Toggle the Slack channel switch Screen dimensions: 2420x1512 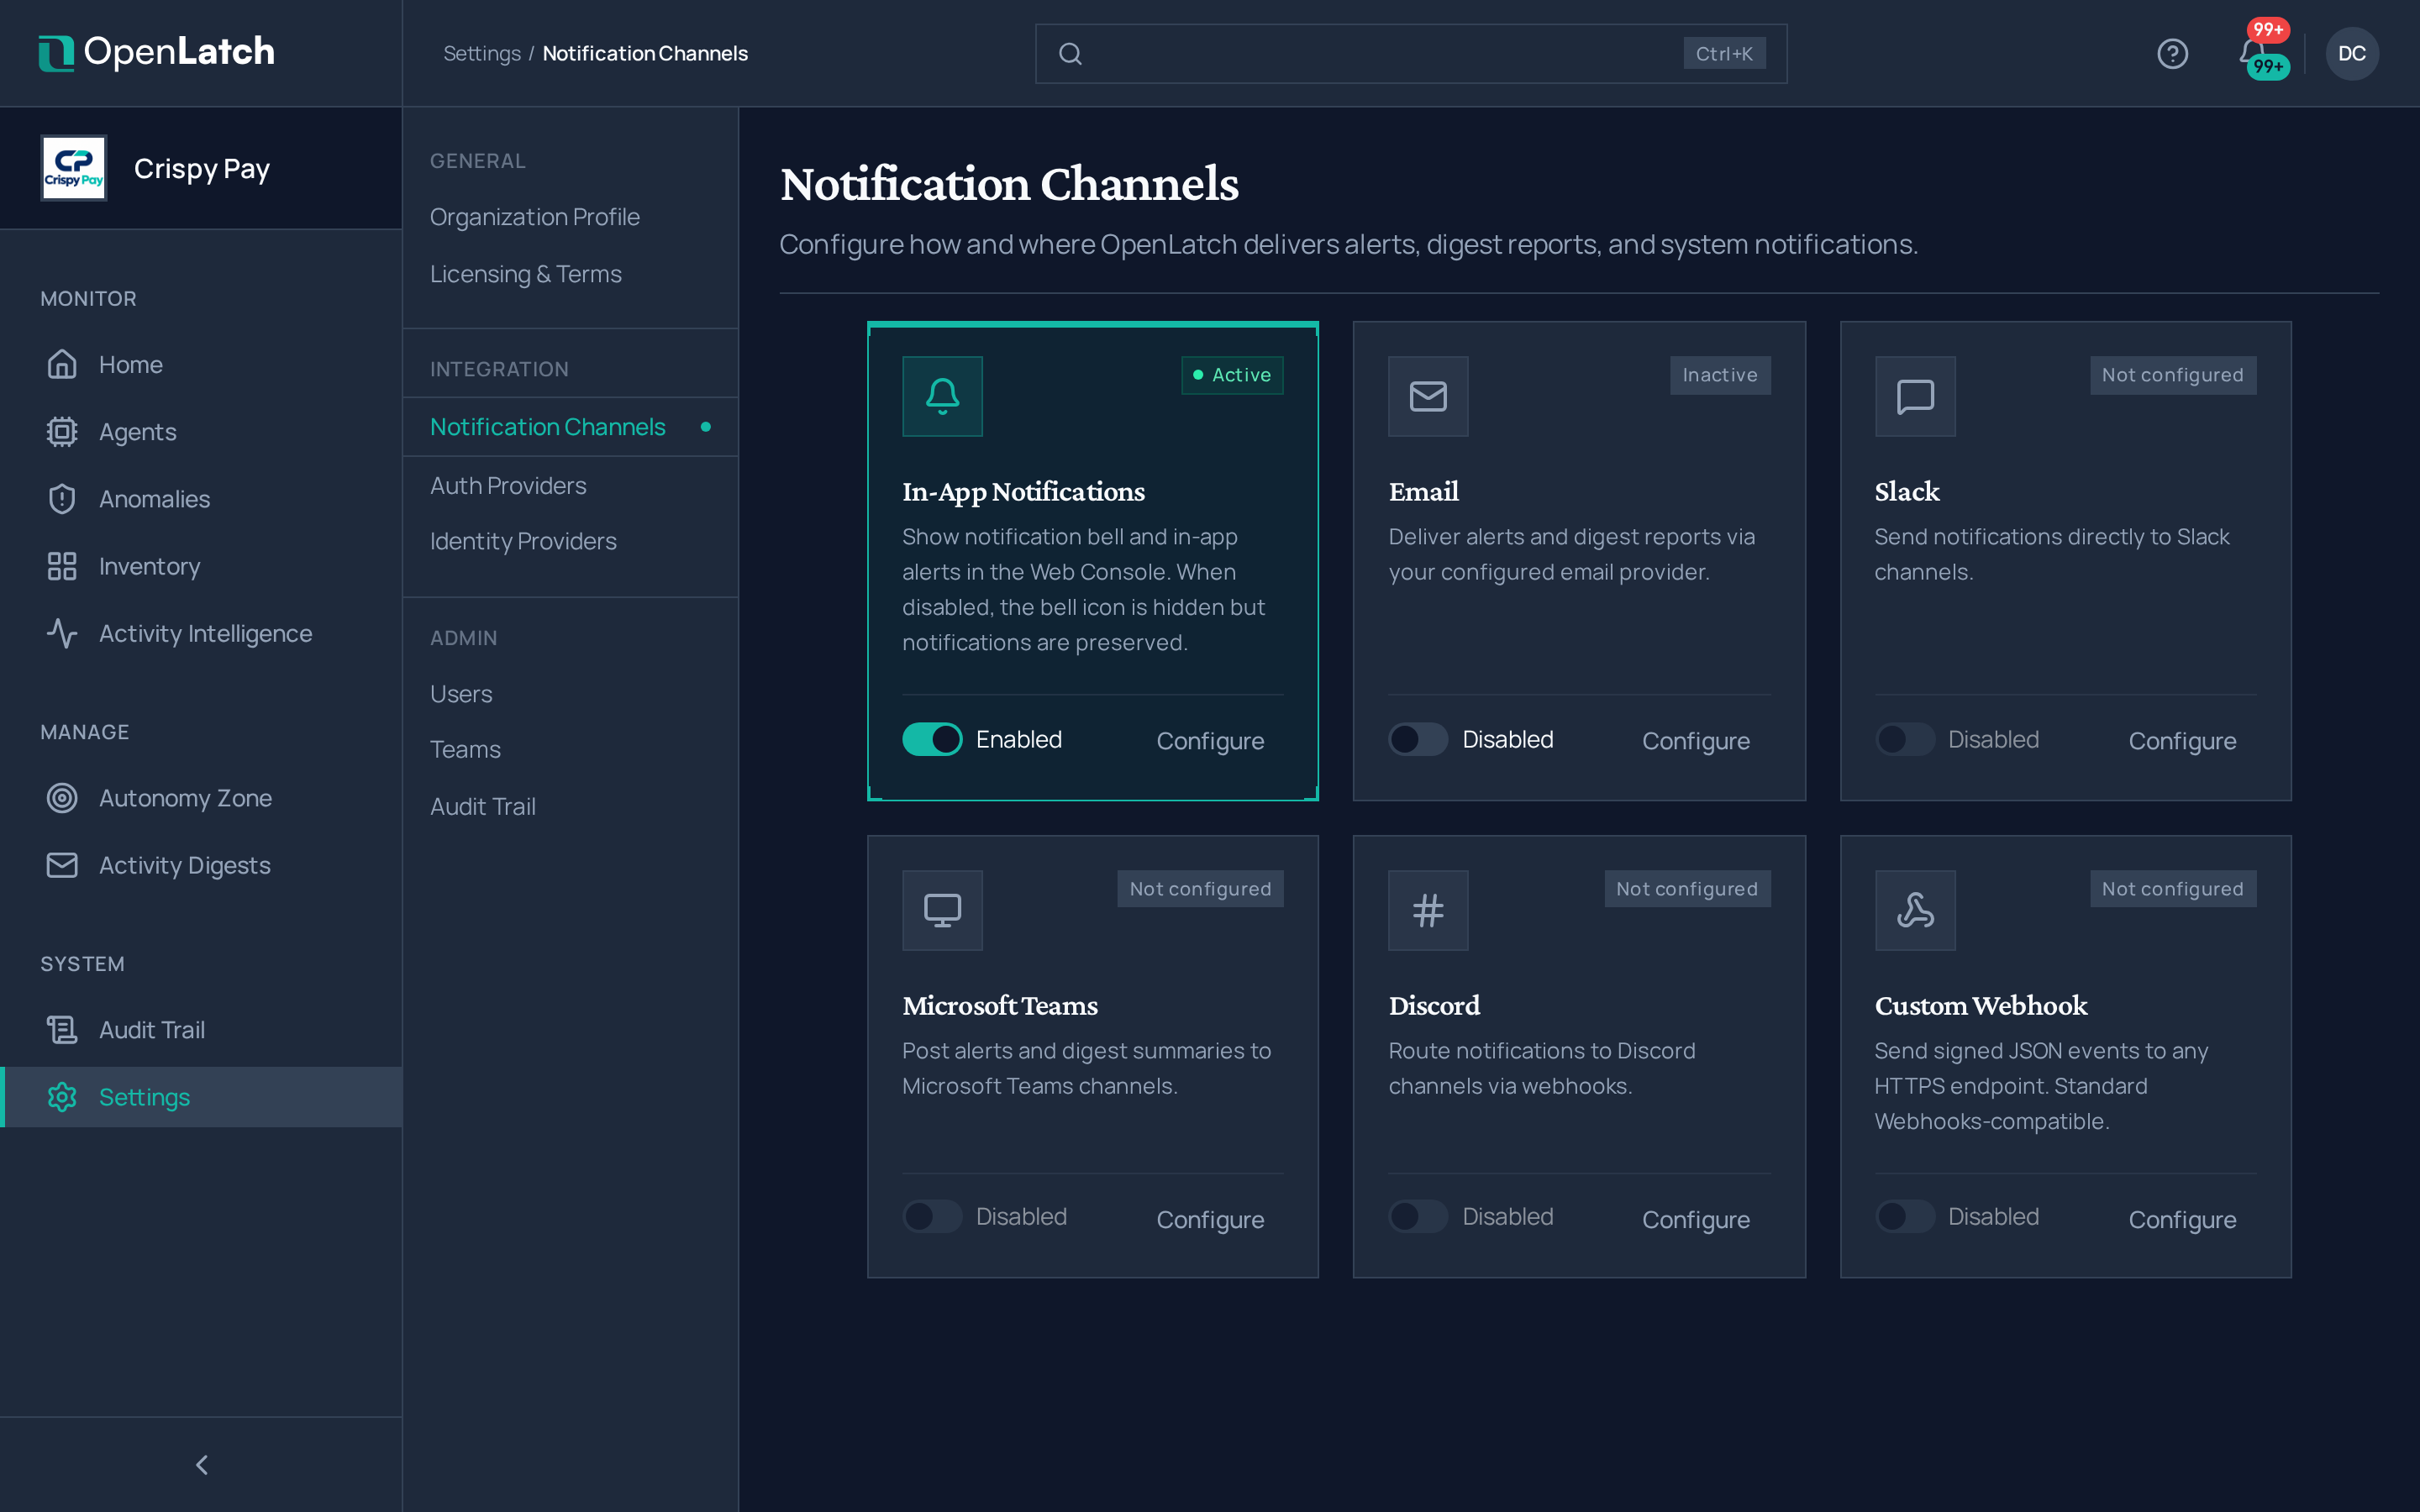tap(1905, 739)
